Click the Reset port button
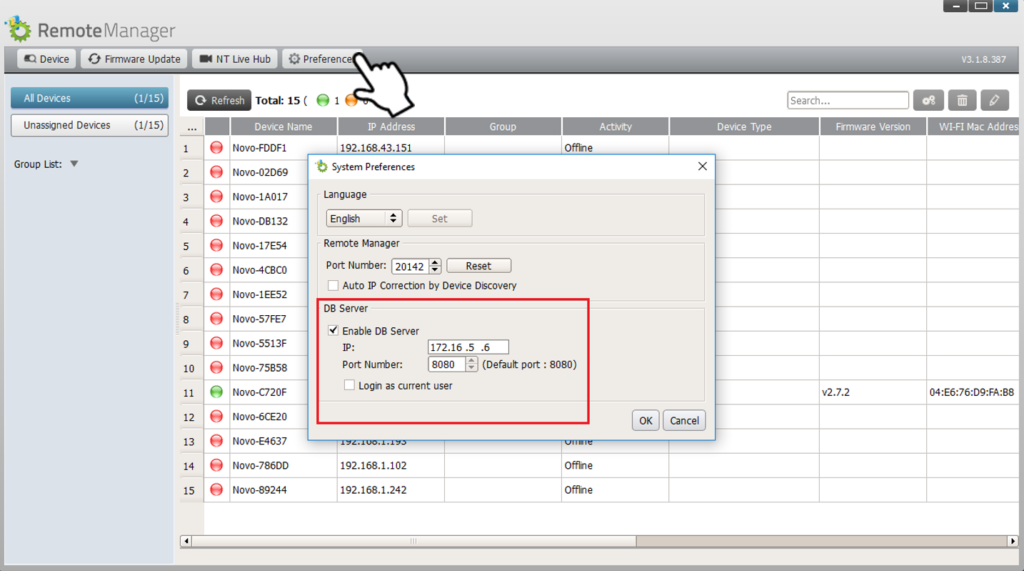 click(x=479, y=266)
